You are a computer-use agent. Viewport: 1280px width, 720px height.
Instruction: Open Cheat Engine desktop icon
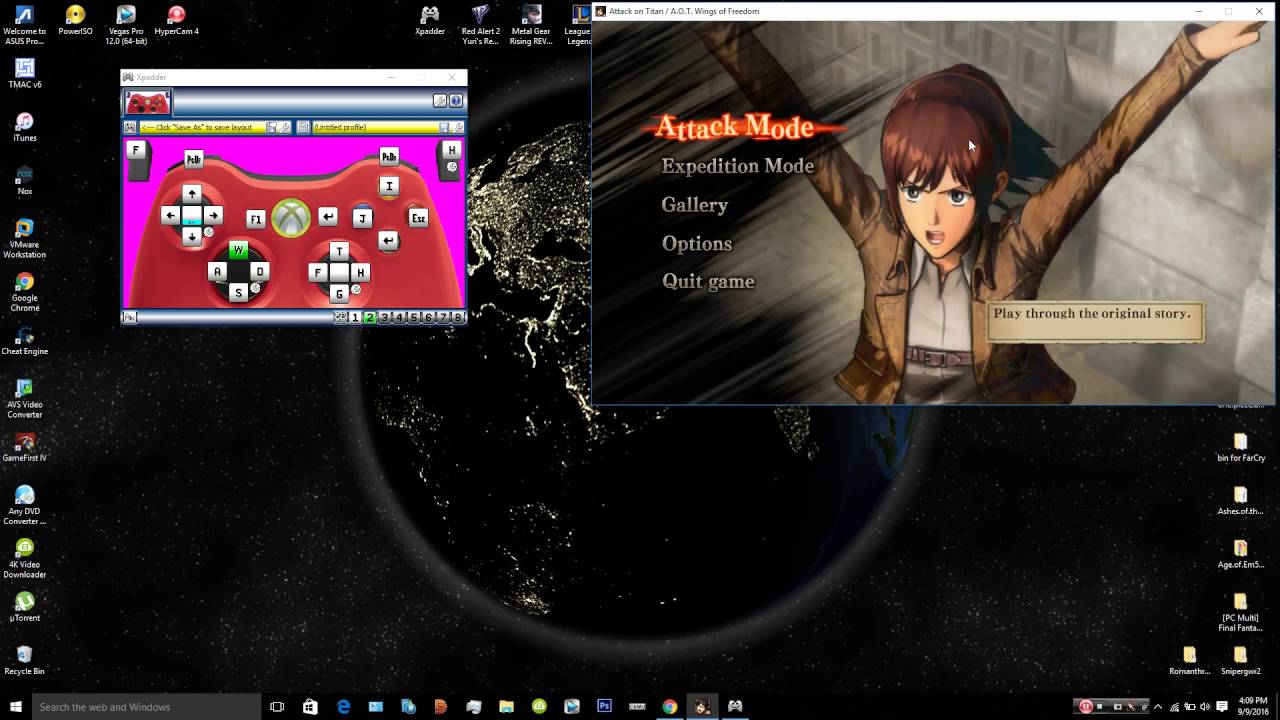point(24,340)
